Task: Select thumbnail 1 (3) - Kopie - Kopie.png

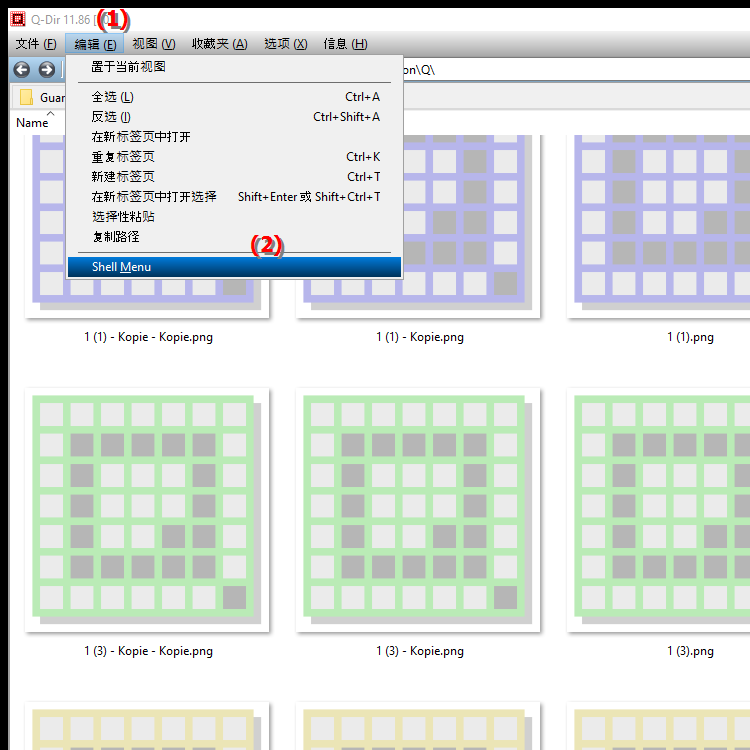Action: click(147, 510)
